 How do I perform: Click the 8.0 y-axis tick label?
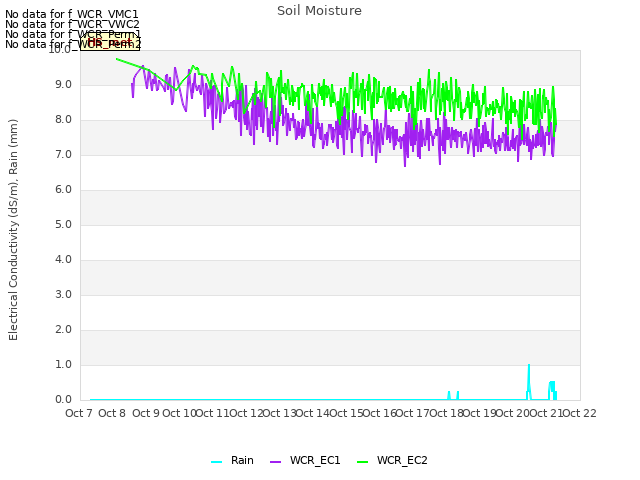(x=63, y=120)
